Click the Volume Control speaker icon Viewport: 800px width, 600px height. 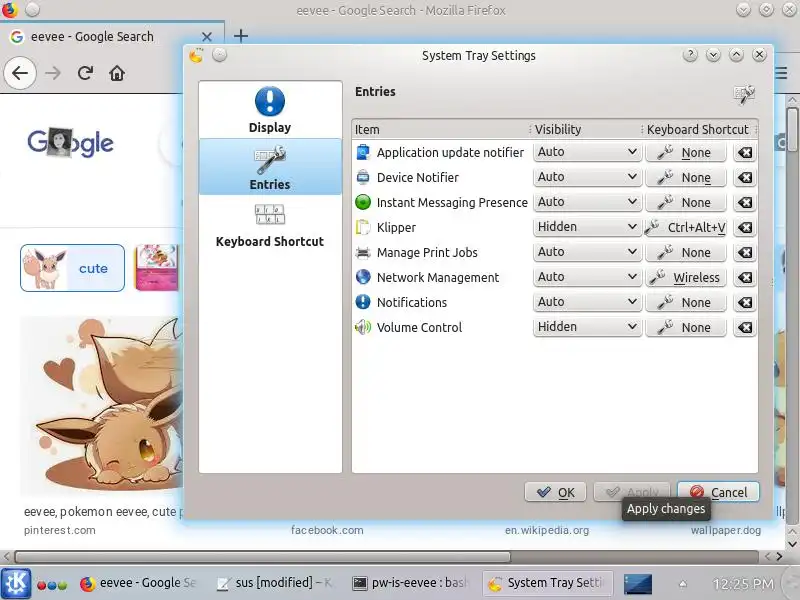pos(363,327)
